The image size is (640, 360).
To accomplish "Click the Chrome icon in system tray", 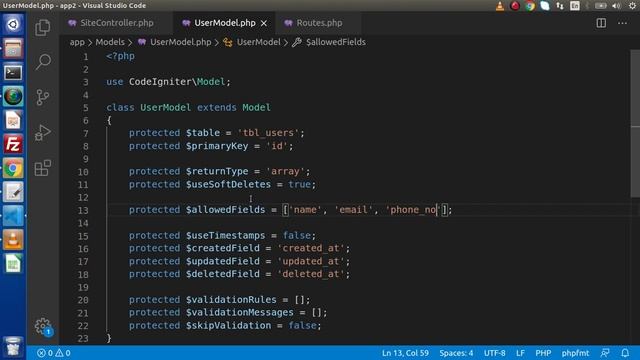I will point(530,6).
